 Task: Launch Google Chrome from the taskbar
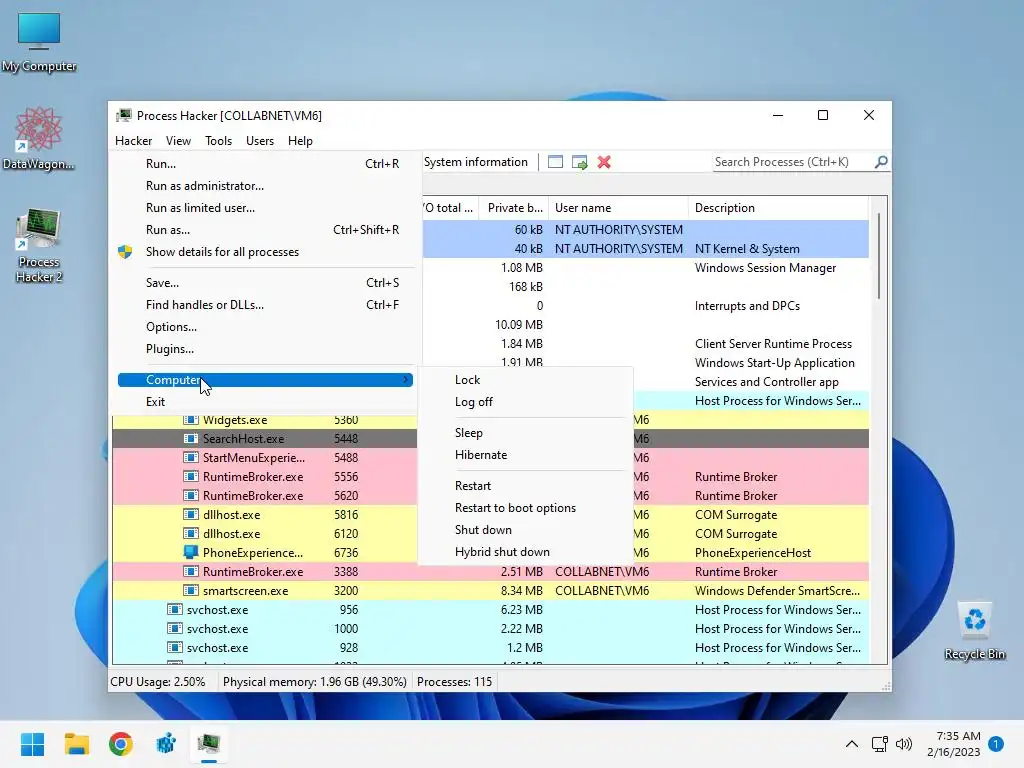pos(121,744)
